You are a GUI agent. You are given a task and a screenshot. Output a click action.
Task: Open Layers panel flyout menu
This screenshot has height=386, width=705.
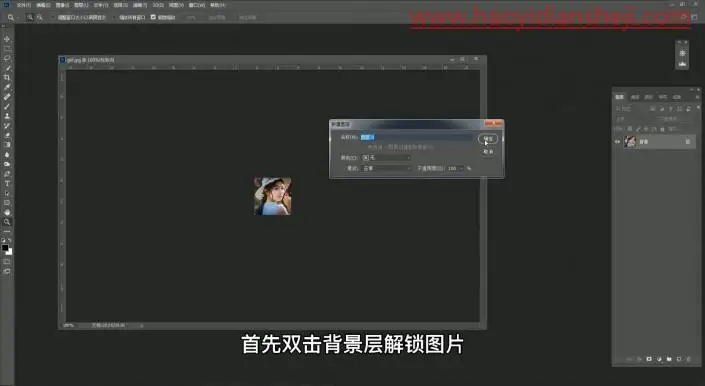pos(697,97)
